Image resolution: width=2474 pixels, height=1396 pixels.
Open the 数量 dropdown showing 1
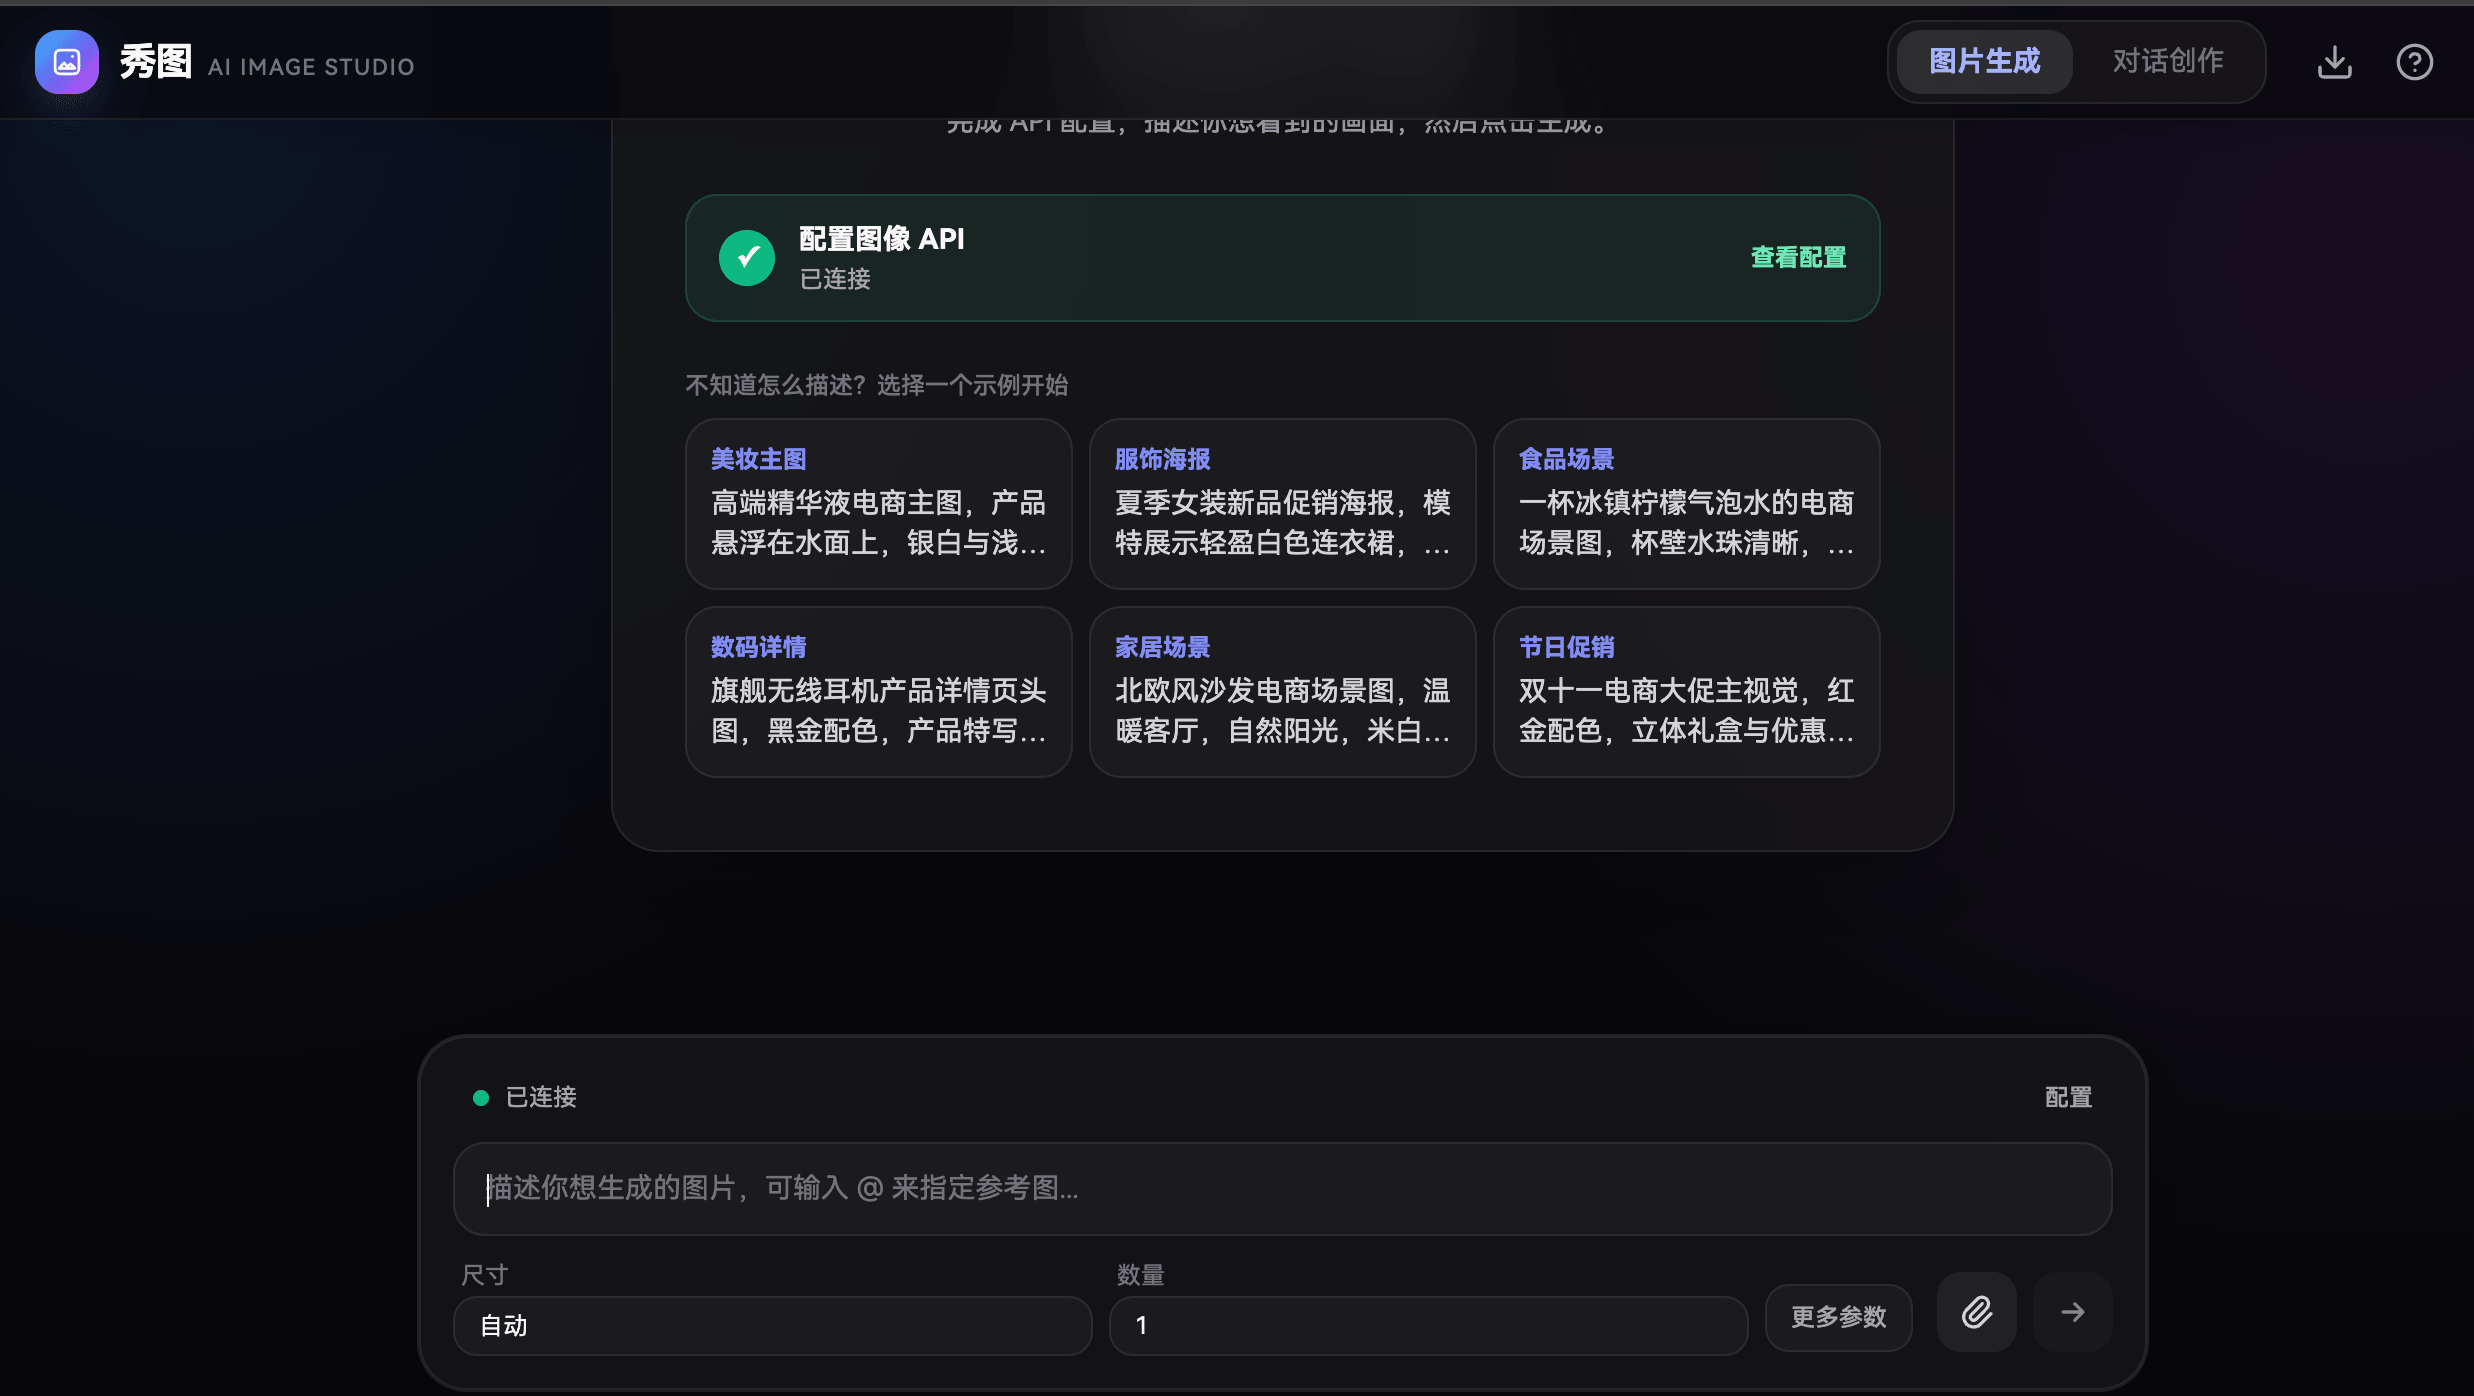click(1428, 1326)
